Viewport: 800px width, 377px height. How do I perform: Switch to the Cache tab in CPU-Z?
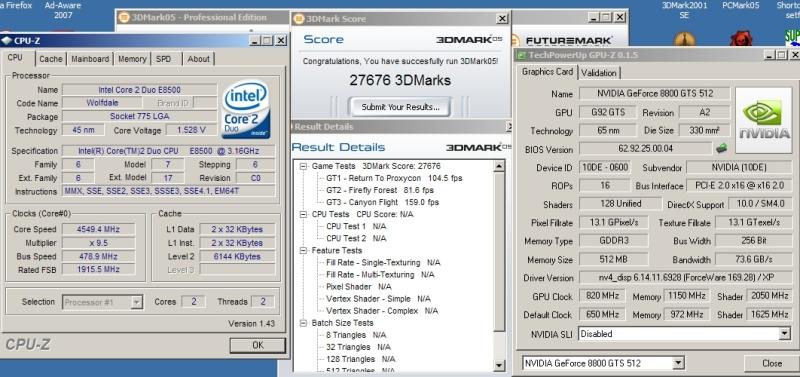point(51,59)
